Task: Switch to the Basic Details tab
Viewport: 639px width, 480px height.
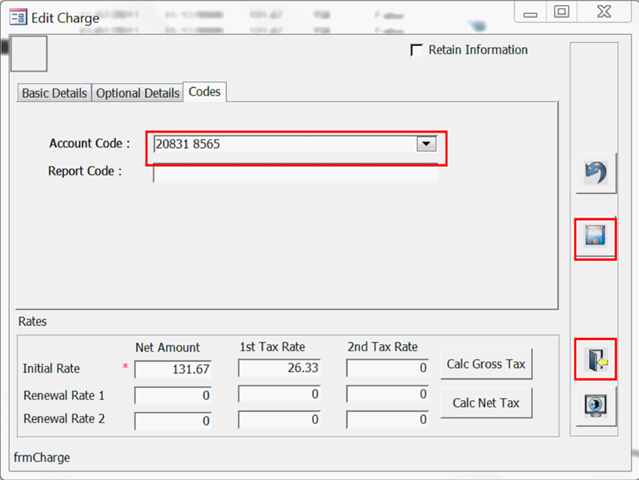Action: [x=55, y=93]
